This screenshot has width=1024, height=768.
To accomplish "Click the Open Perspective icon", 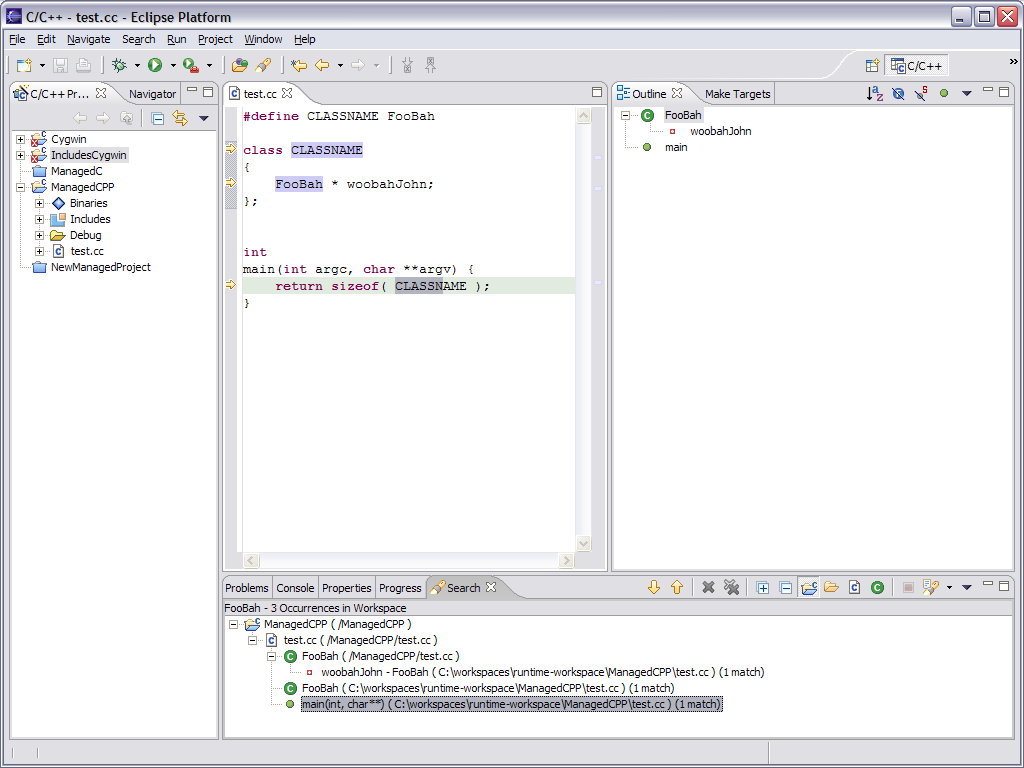I will coord(872,66).
